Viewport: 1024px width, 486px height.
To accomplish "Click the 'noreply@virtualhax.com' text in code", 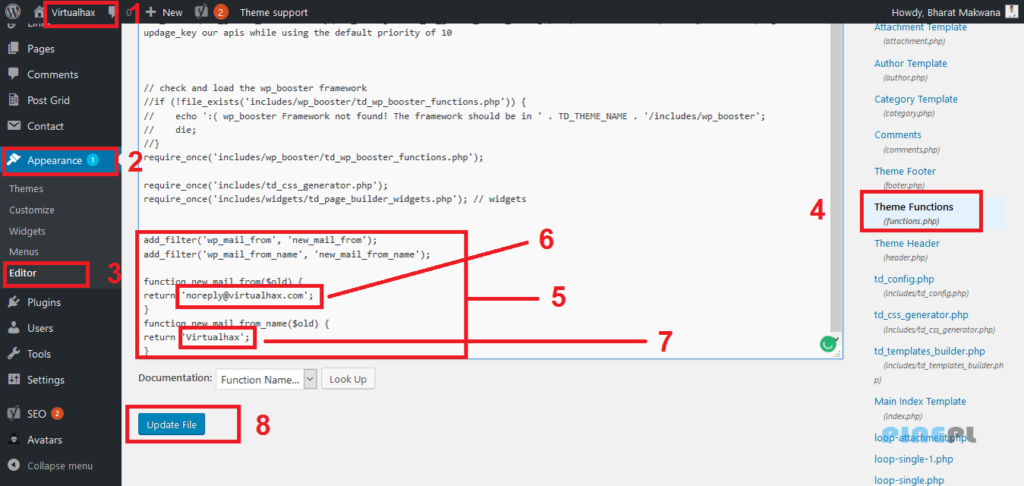I will (245, 295).
